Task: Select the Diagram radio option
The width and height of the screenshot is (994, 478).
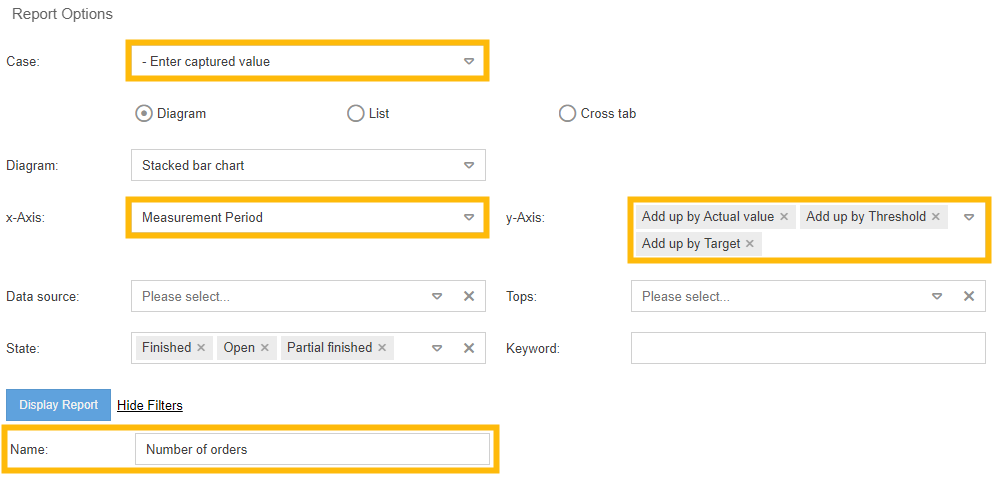Action: (144, 114)
